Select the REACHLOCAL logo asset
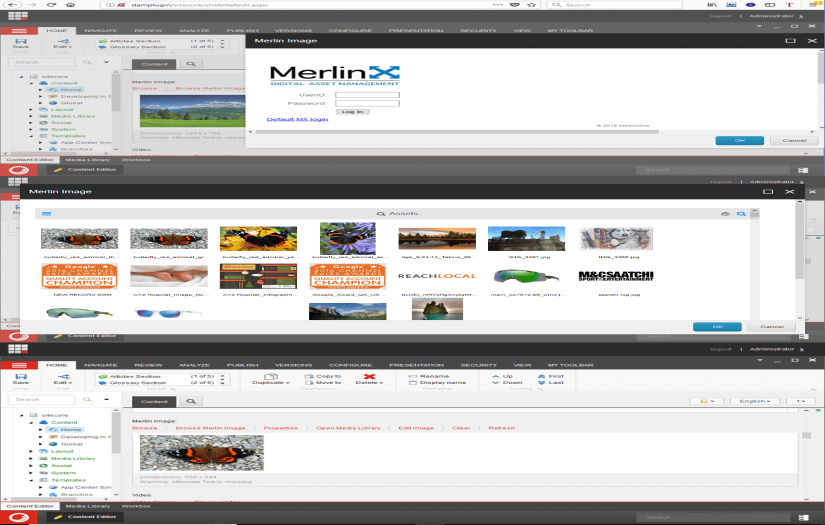The image size is (825, 525). coord(437,276)
